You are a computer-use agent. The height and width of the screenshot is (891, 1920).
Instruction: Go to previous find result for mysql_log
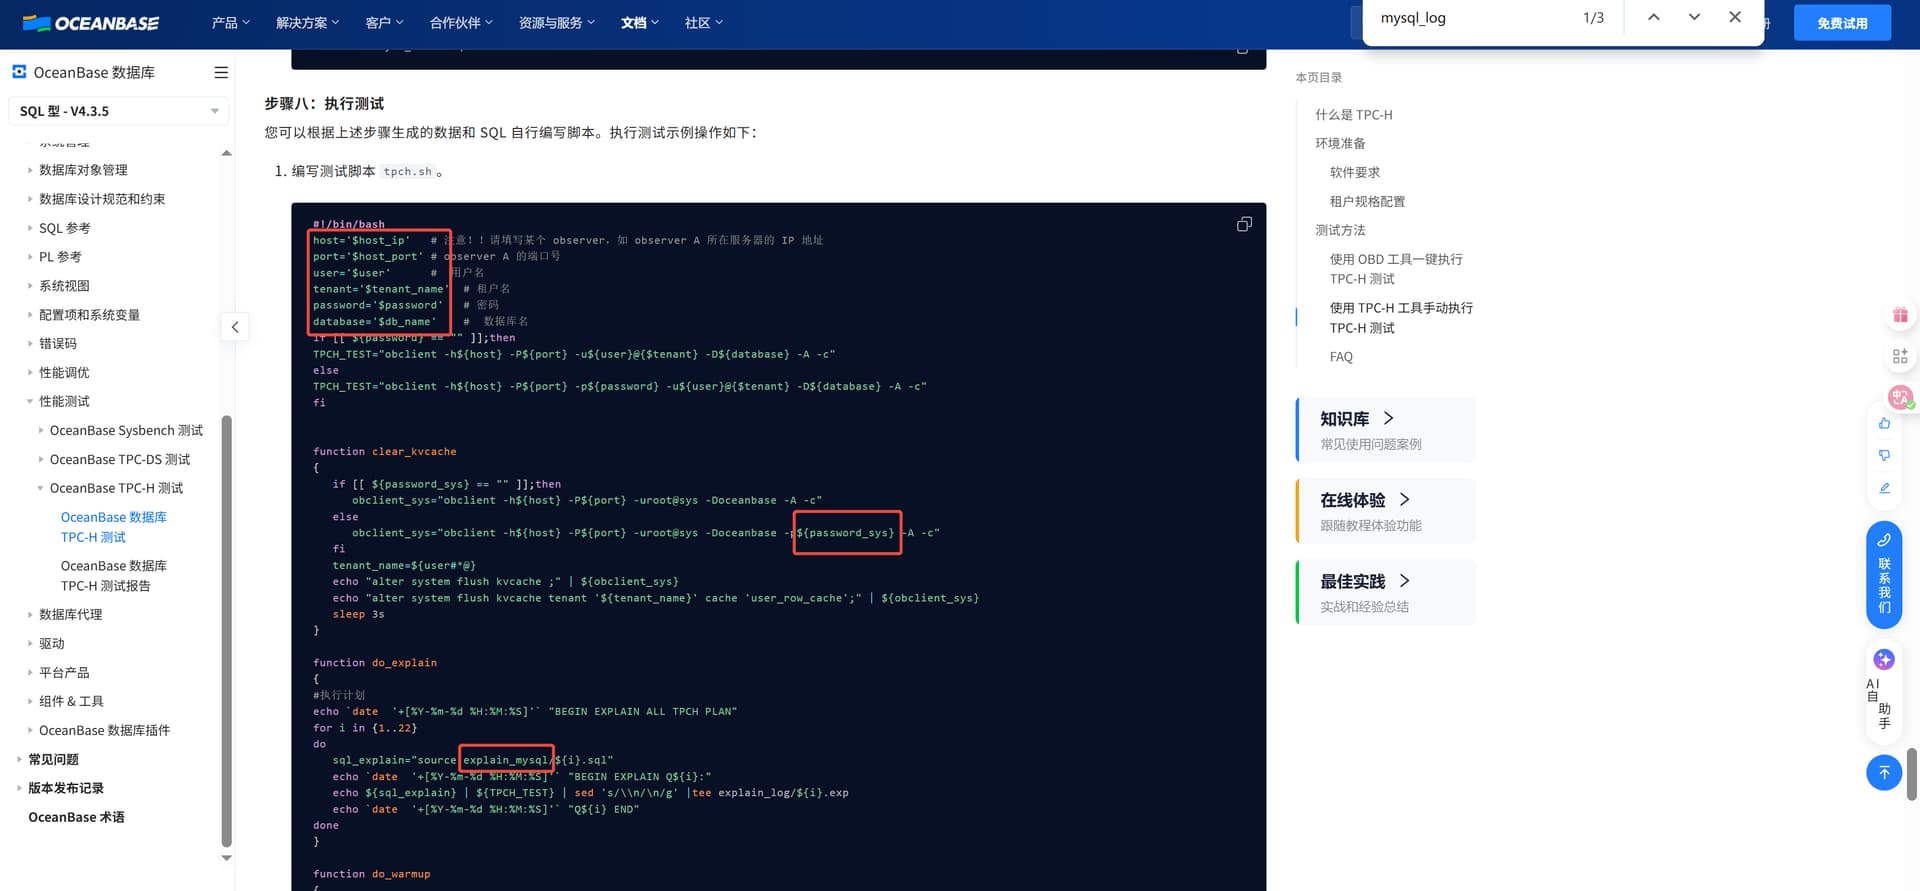tap(1654, 17)
